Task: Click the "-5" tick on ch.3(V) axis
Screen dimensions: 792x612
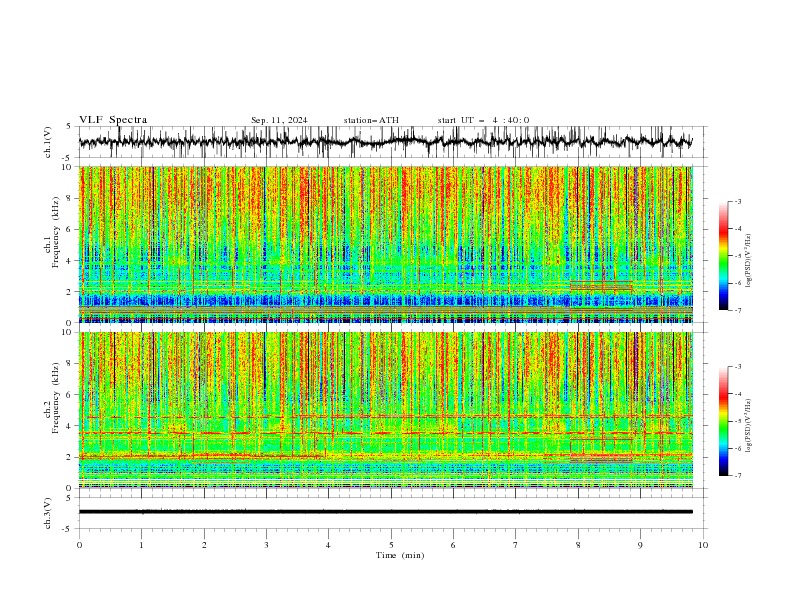Action: tap(68, 529)
